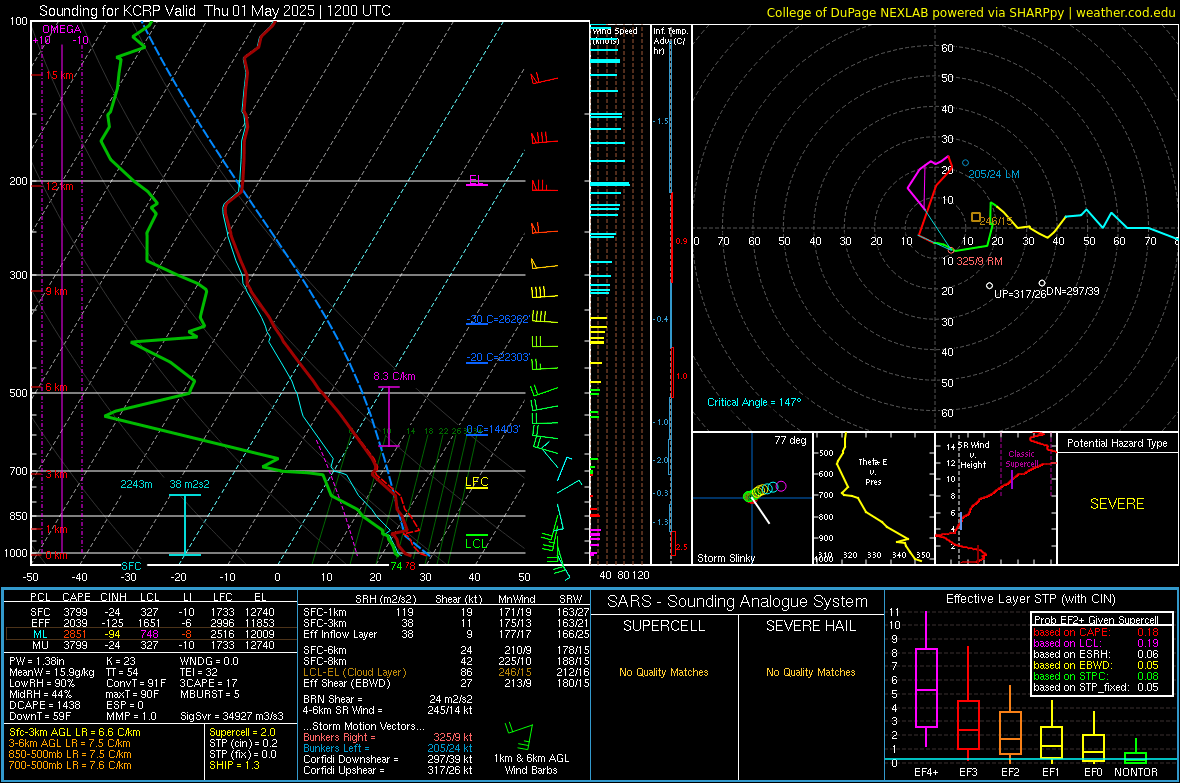
Task: Click the '325/9 RM' hodograph label
Action: (x=979, y=261)
